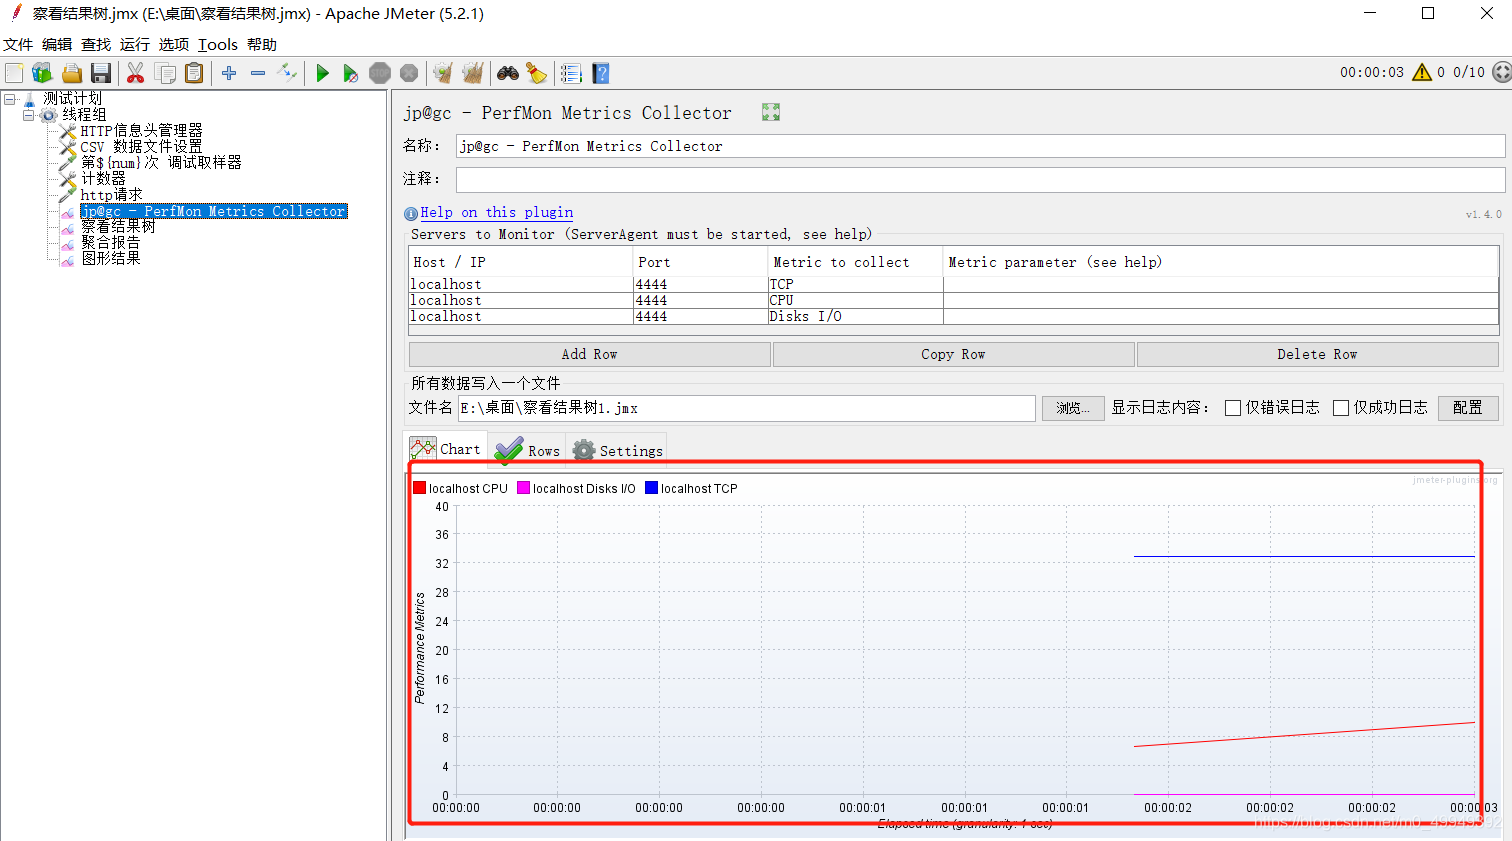Viewport: 1512px width, 841px height.
Task: Select CSV 数据文件设置 in the tree
Action: pyautogui.click(x=141, y=147)
